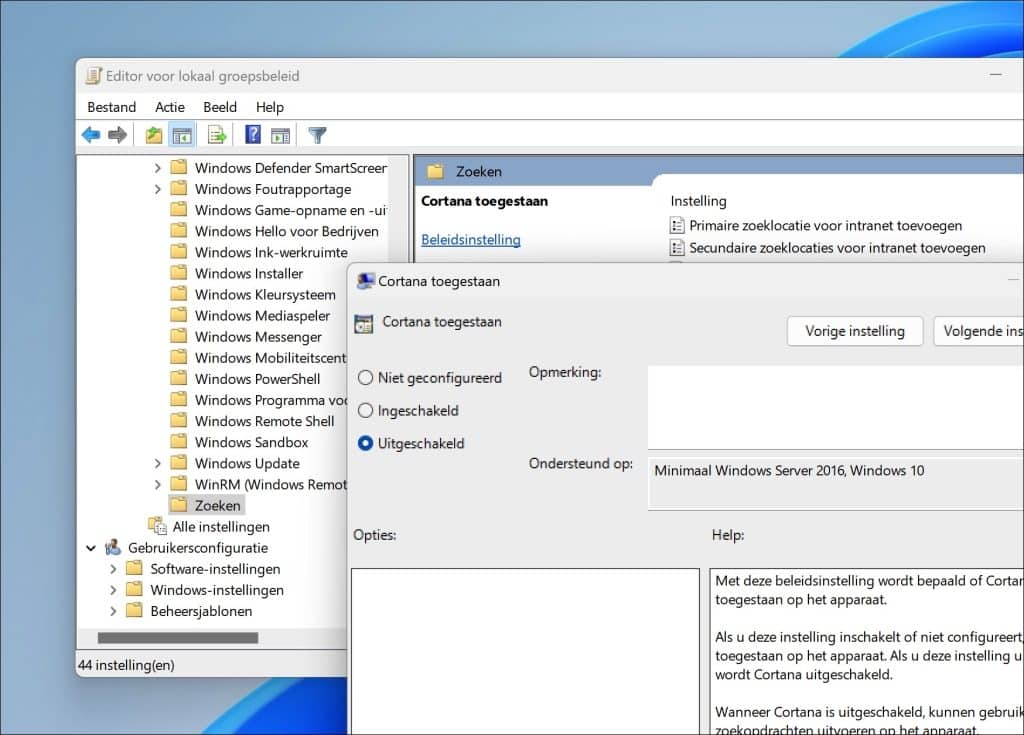Click the icon of Primaire zoeklocatie setting
Image resolution: width=1024 pixels, height=735 pixels.
[677, 225]
